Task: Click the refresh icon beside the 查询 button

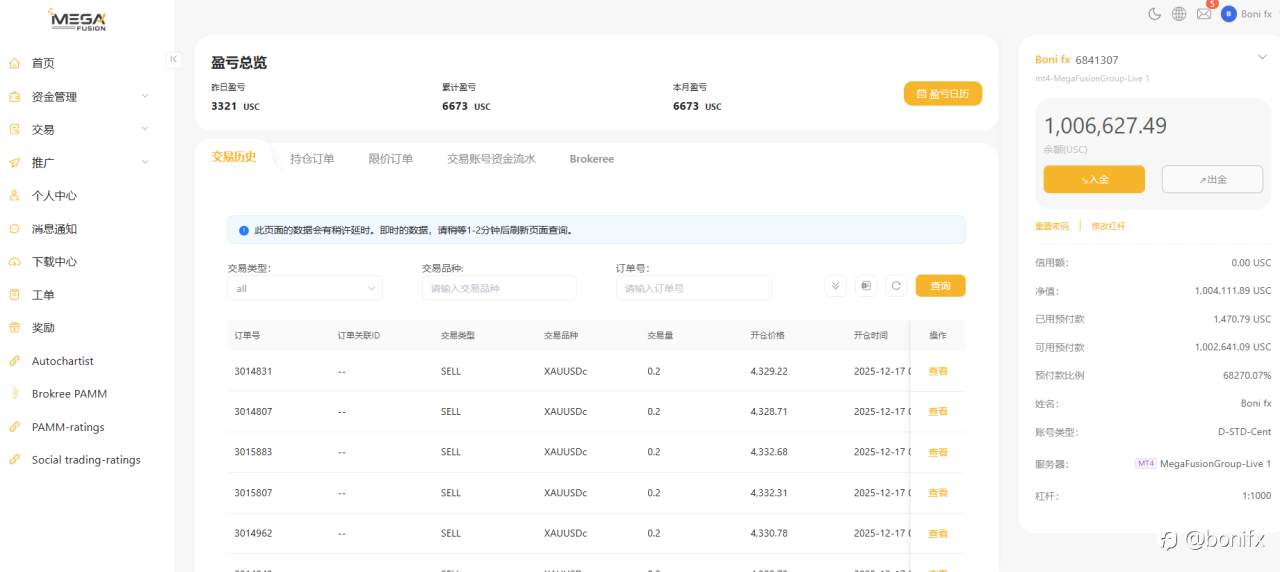Action: tap(896, 286)
